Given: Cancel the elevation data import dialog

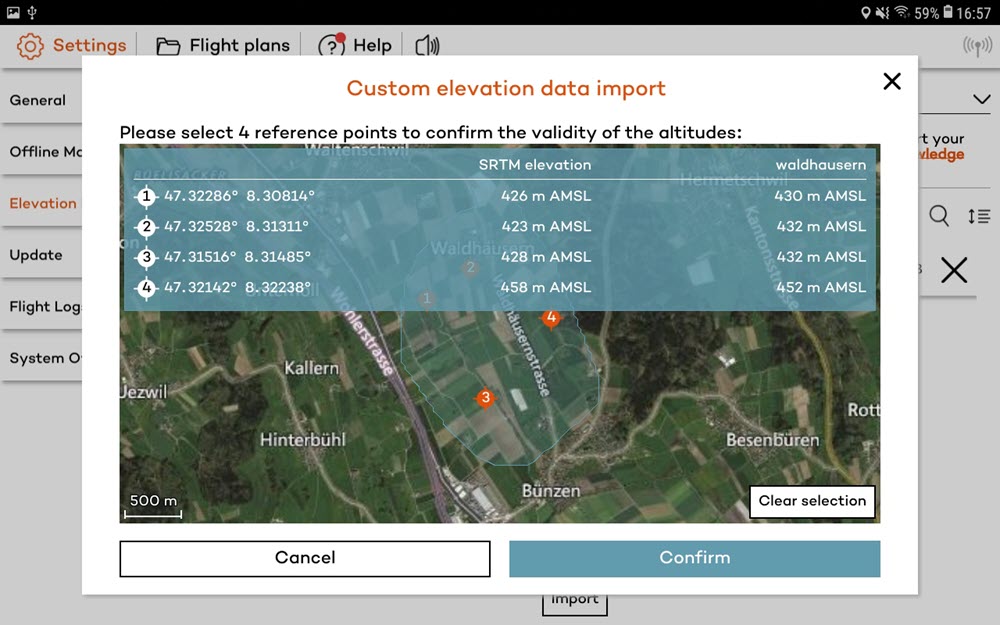Looking at the screenshot, I should click(x=304, y=558).
